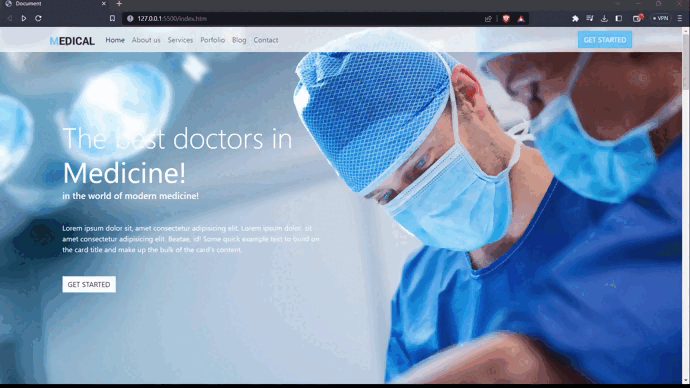Open the playlist/media icon in toolbar
Viewport: 690px width, 388px height.
tap(590, 18)
